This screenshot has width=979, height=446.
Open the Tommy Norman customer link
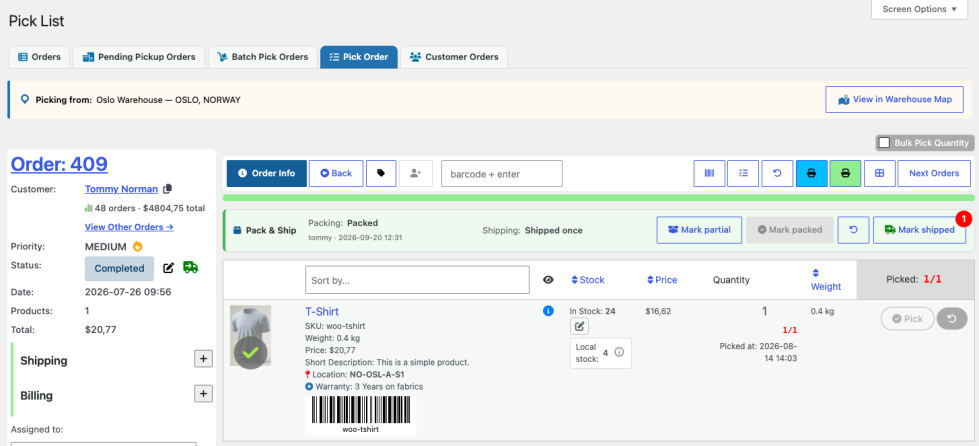[121, 189]
